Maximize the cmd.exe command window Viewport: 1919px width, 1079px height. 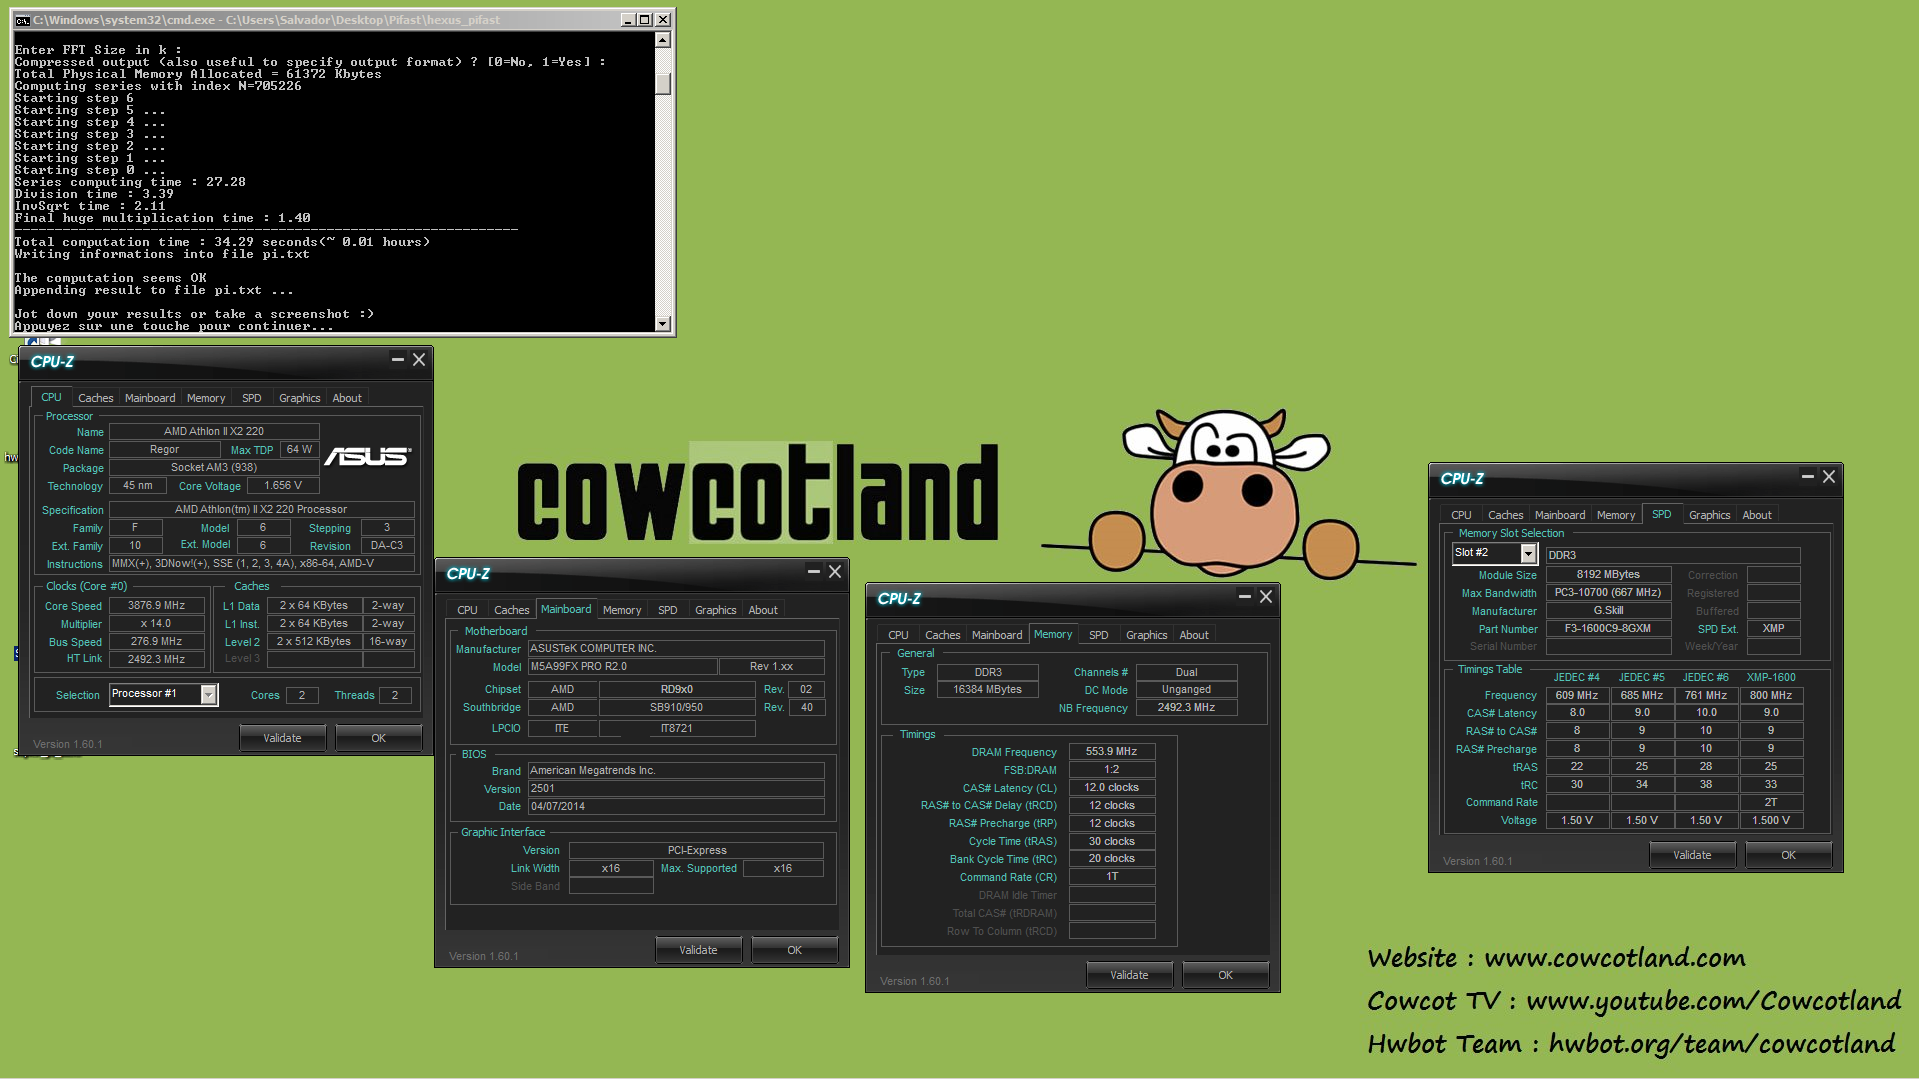click(645, 20)
